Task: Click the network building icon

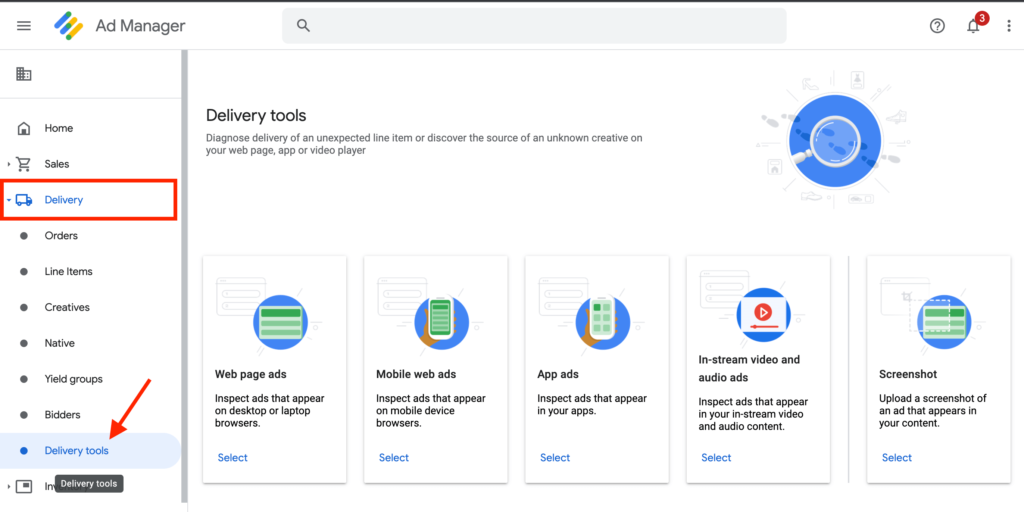Action: click(24, 74)
